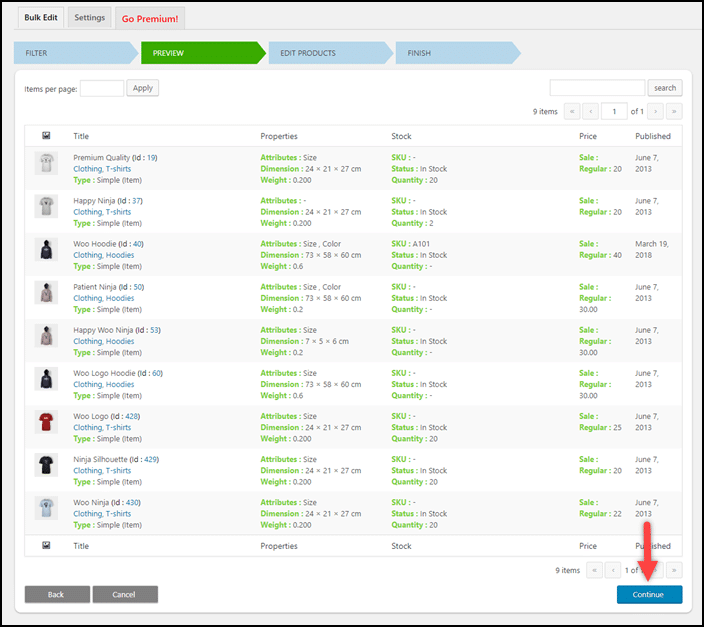Click the image column icon in table header
Screen dimensions: 704x627
[x=46, y=136]
